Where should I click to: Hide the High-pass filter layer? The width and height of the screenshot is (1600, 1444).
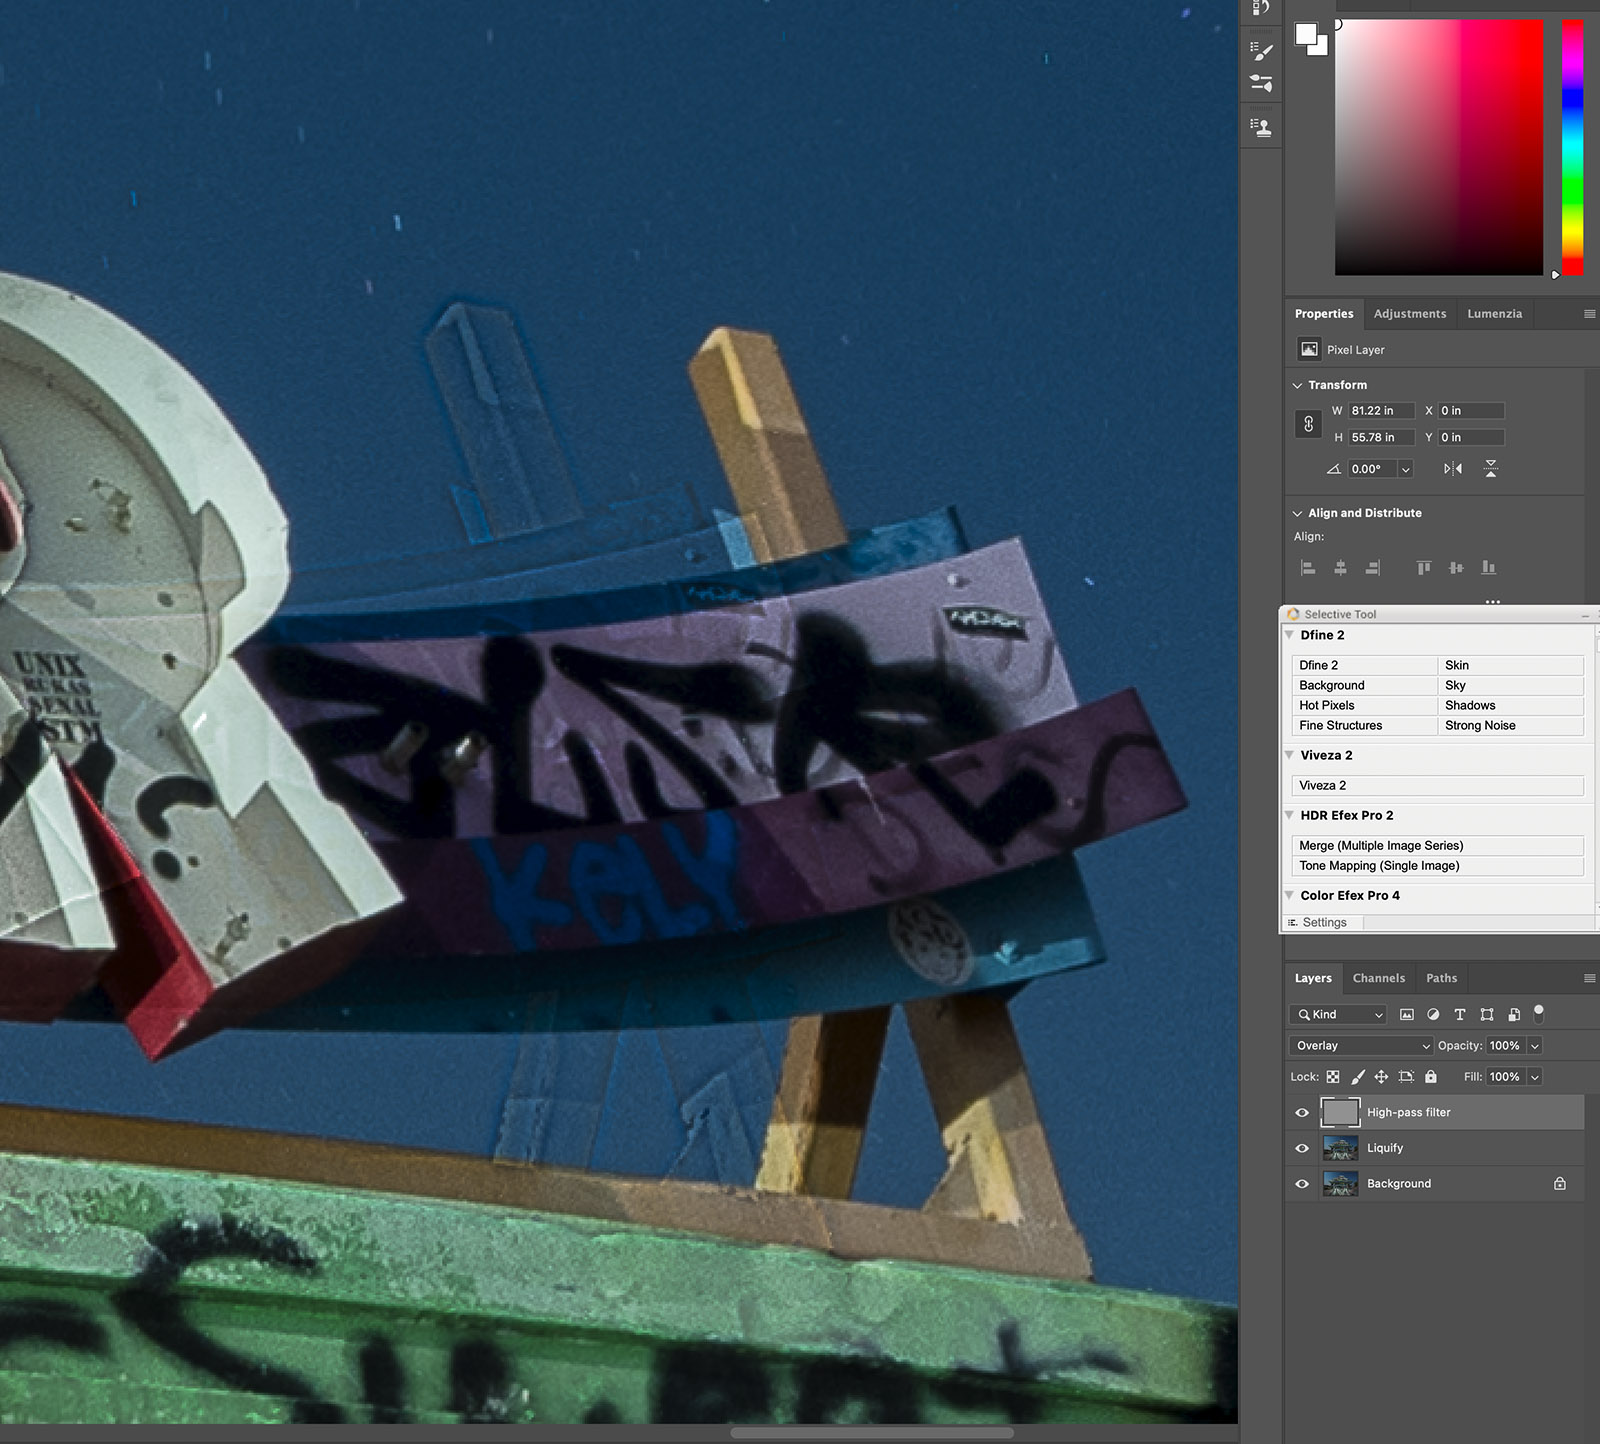click(1302, 1112)
